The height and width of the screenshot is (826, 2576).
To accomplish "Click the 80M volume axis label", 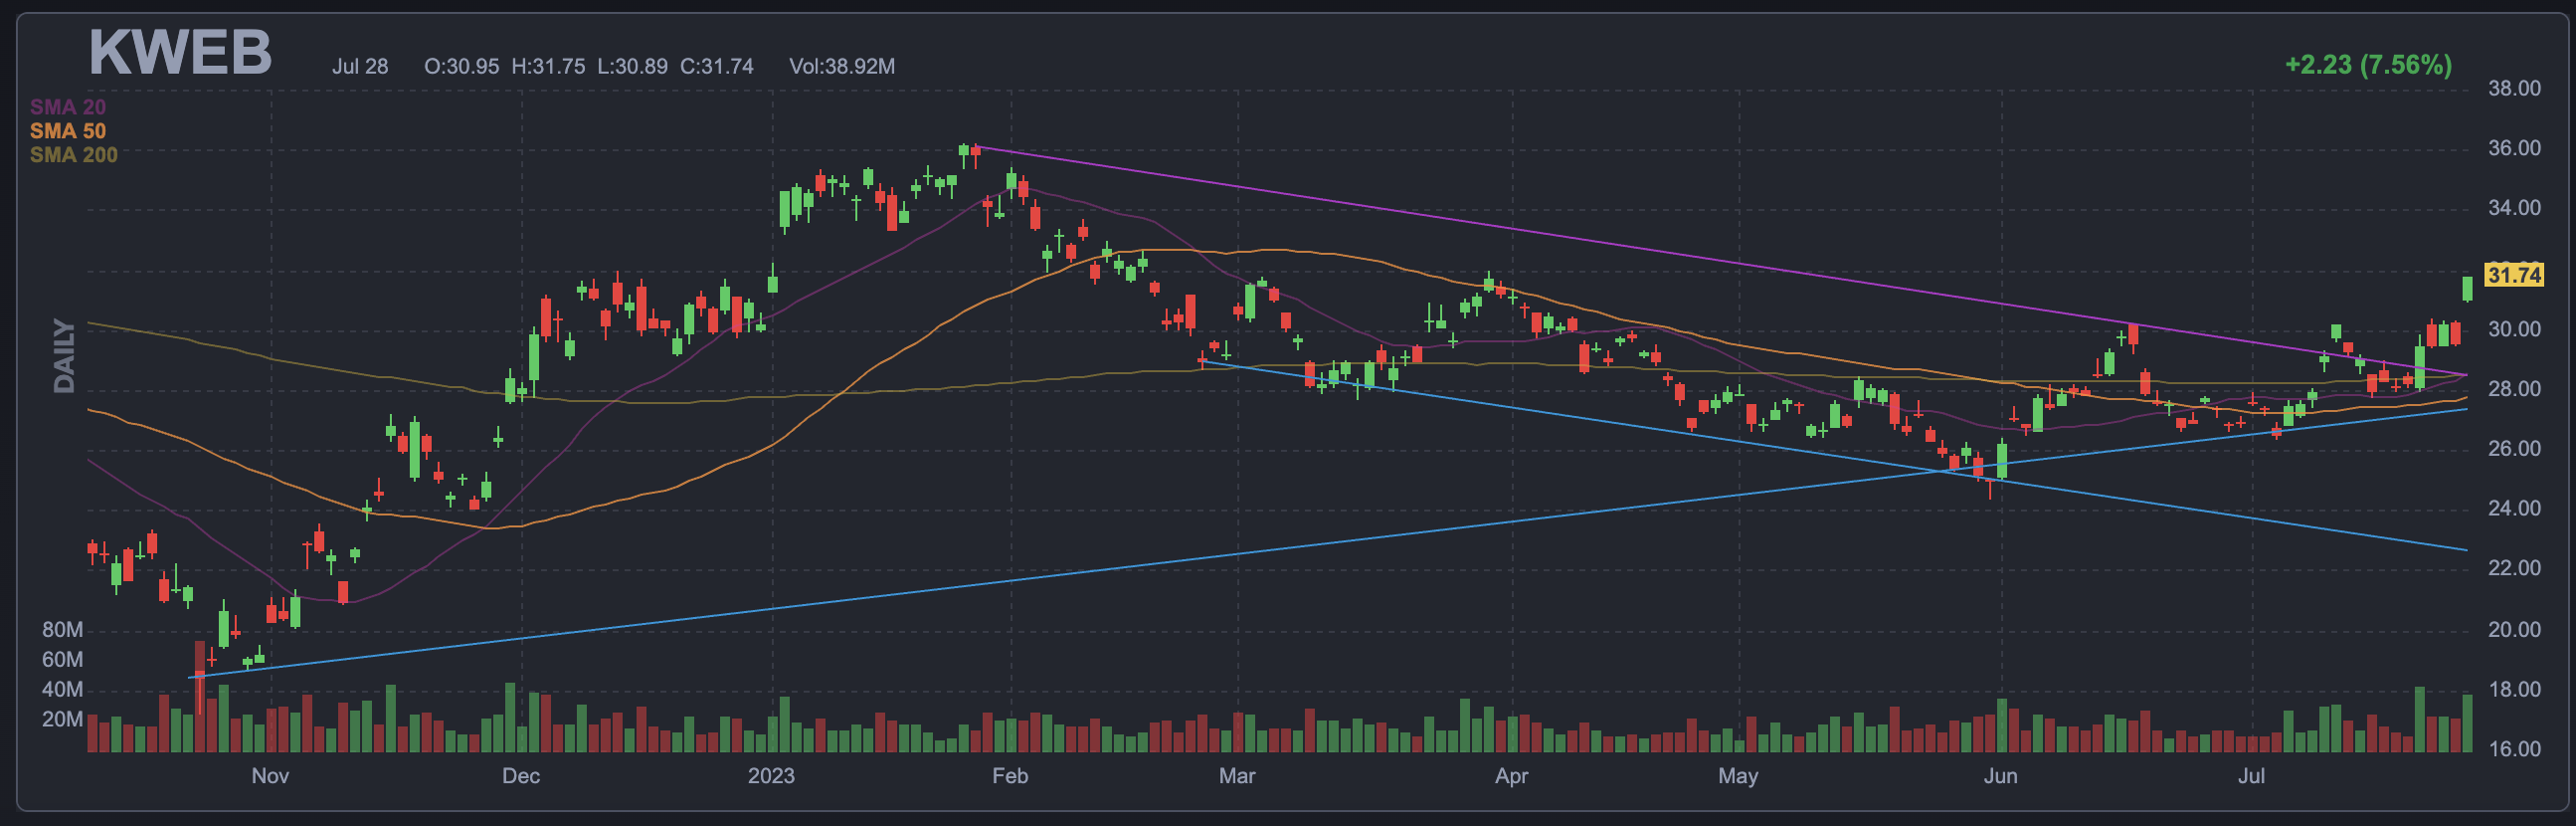I will (x=62, y=630).
